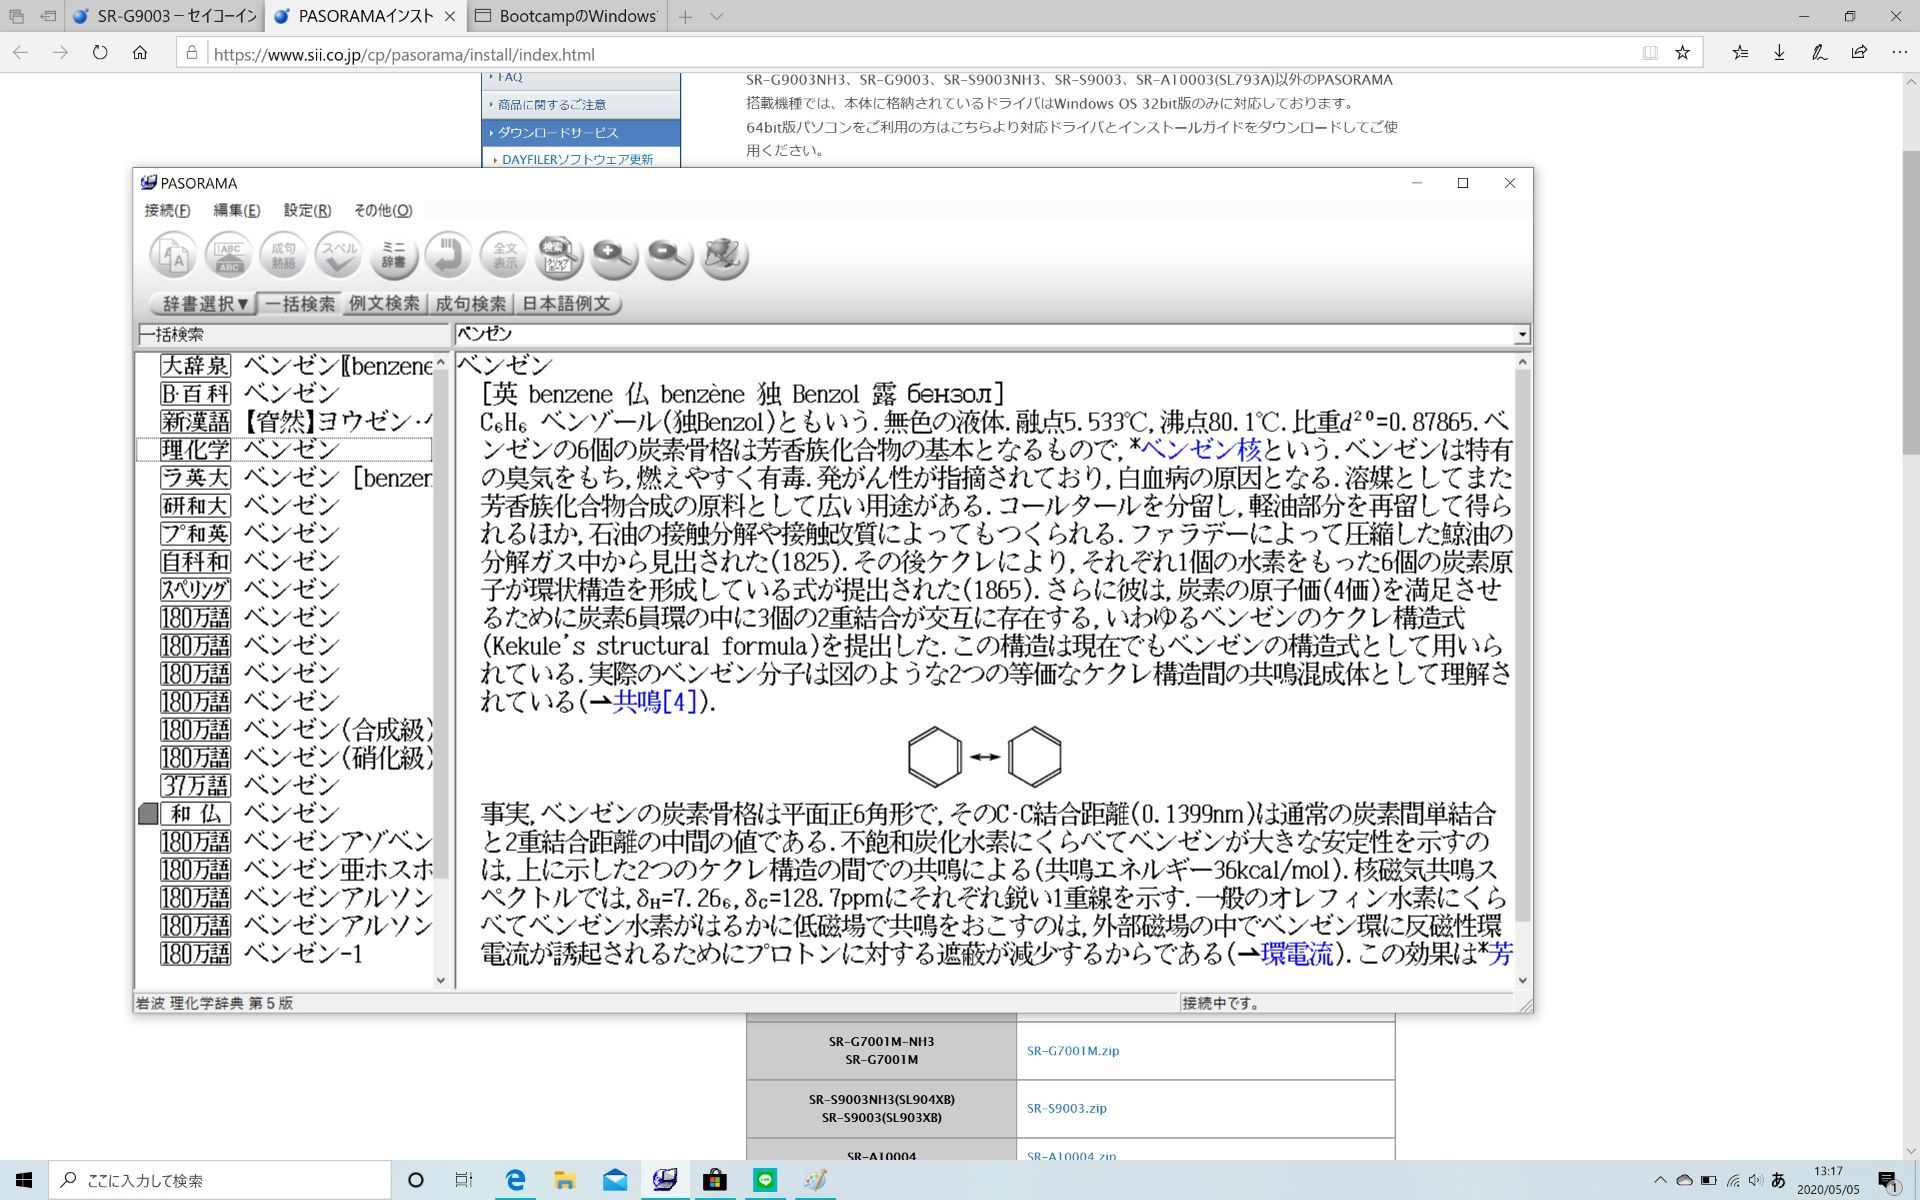The width and height of the screenshot is (1920, 1200).
Task: Open the 辞書選択 dictionary selection dropdown
Action: (204, 304)
